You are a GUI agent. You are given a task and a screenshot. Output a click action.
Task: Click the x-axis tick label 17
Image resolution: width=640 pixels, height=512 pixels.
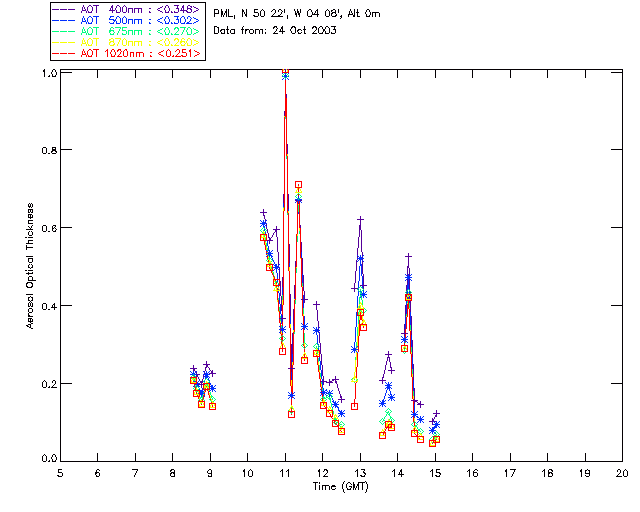pos(510,473)
